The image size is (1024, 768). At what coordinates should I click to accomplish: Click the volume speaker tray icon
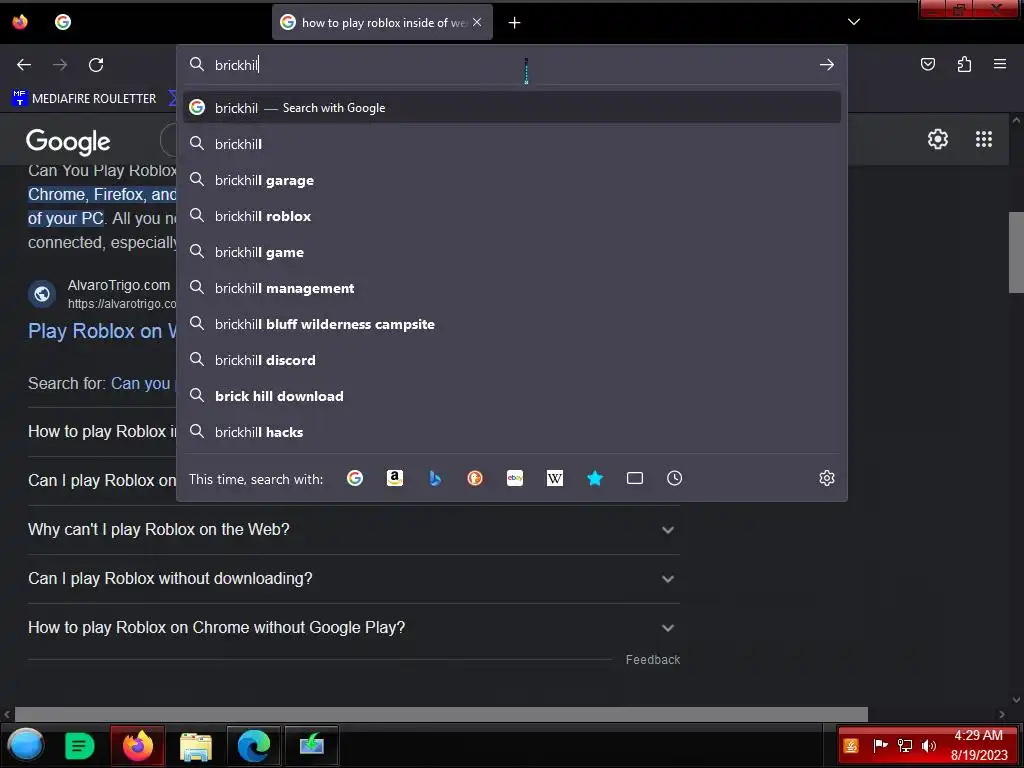click(x=929, y=745)
